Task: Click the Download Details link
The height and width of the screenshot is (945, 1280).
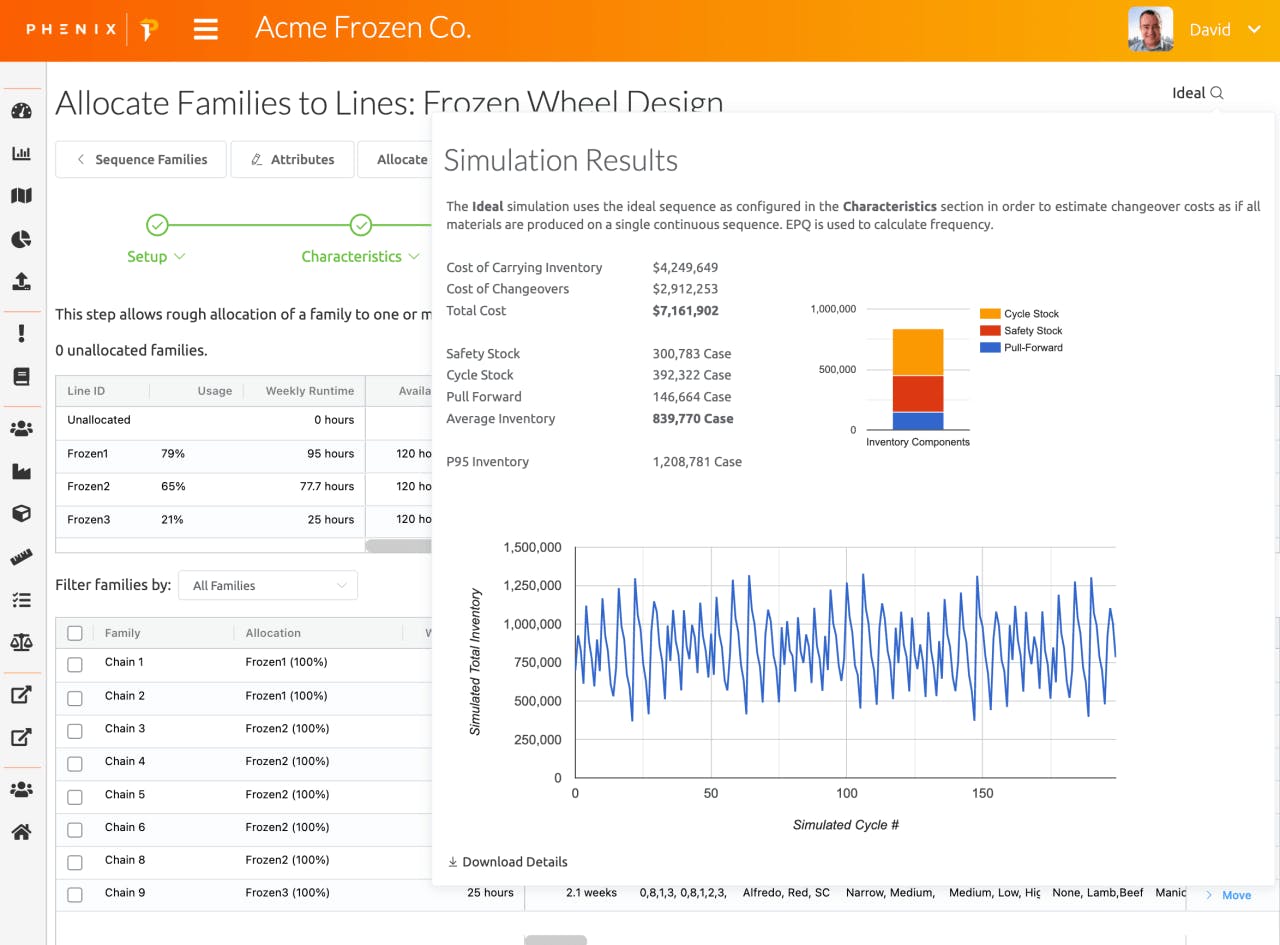Action: 507,862
